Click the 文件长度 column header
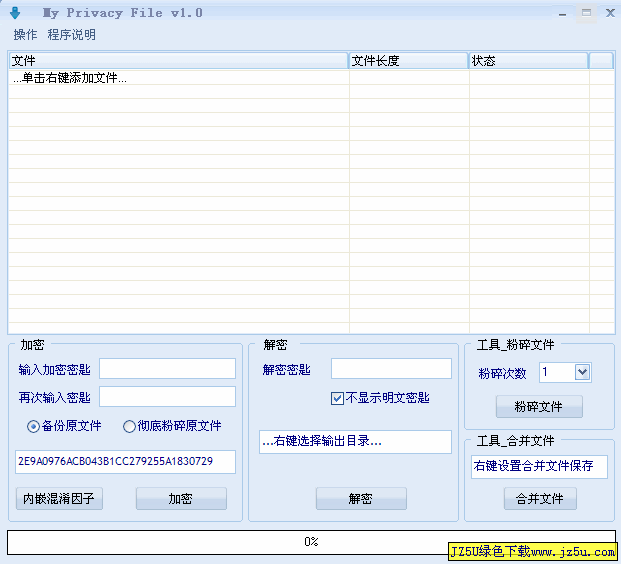Image resolution: width=621 pixels, height=564 pixels. (x=408, y=61)
